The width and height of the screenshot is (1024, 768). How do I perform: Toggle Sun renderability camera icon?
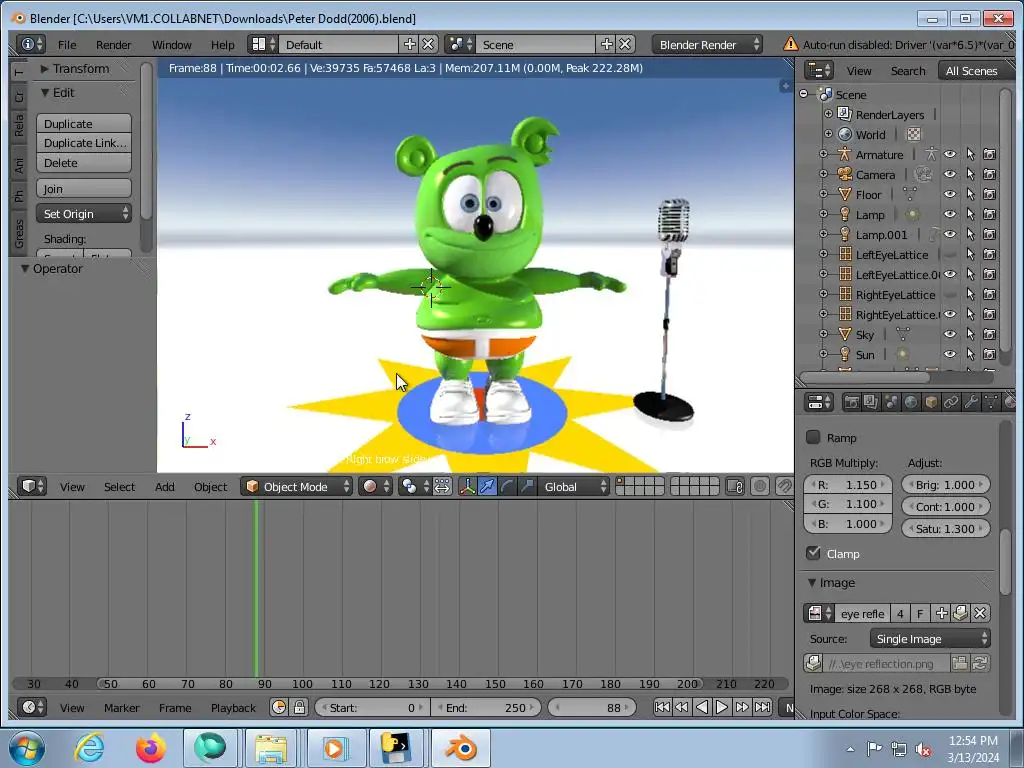[x=989, y=354]
